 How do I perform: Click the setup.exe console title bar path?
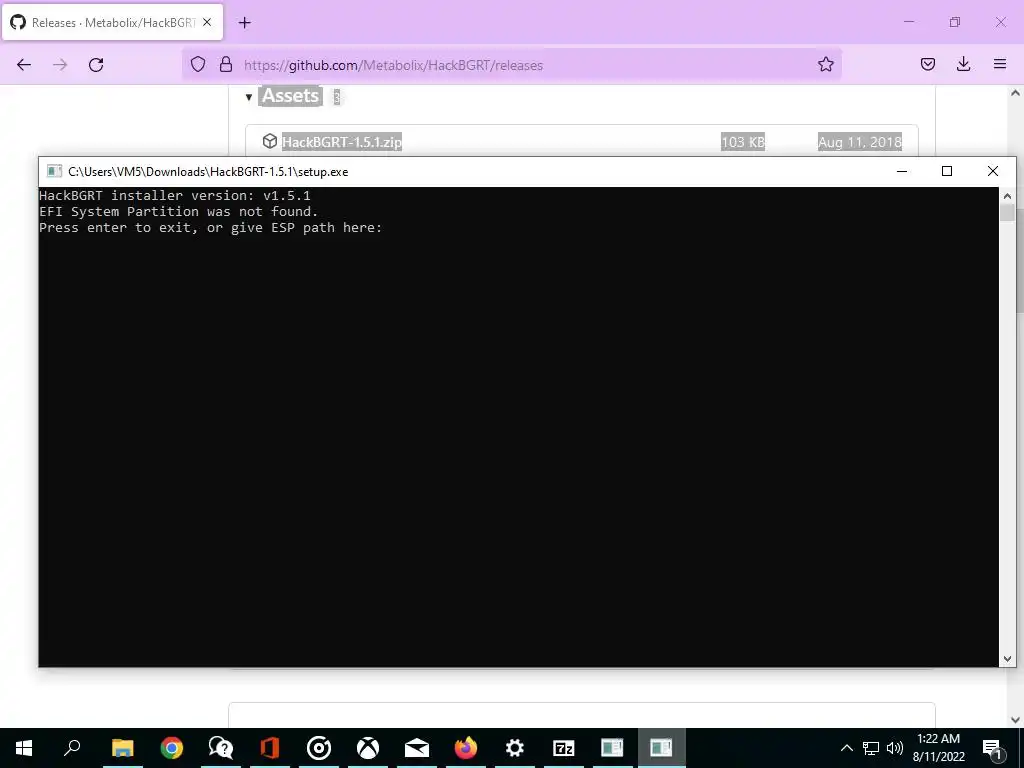point(208,172)
